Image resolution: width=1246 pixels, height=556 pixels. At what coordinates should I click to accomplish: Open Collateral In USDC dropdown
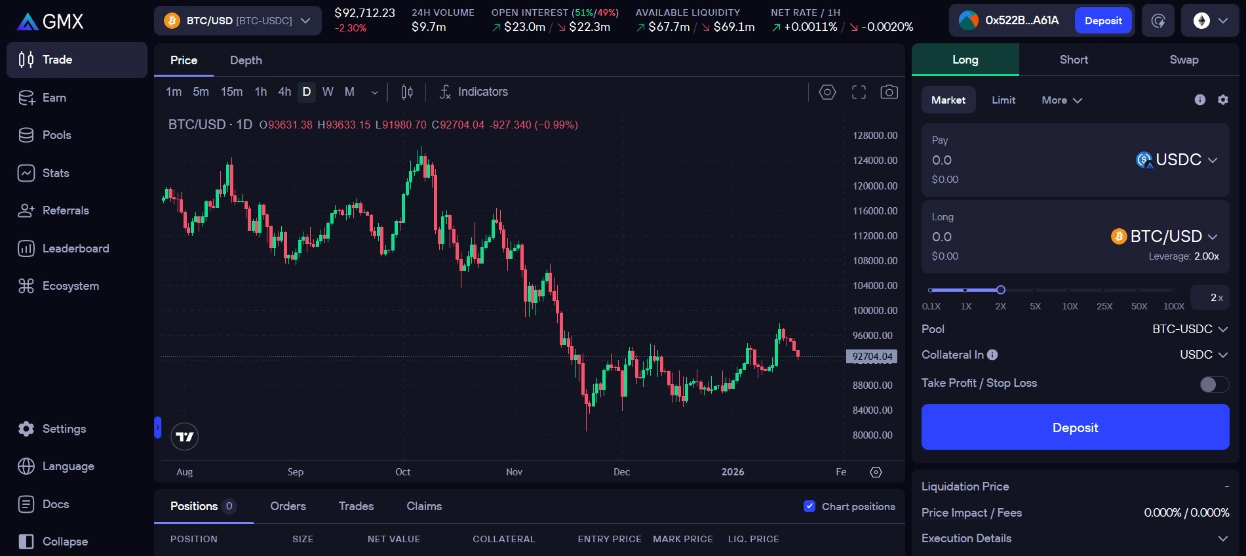pos(1204,355)
